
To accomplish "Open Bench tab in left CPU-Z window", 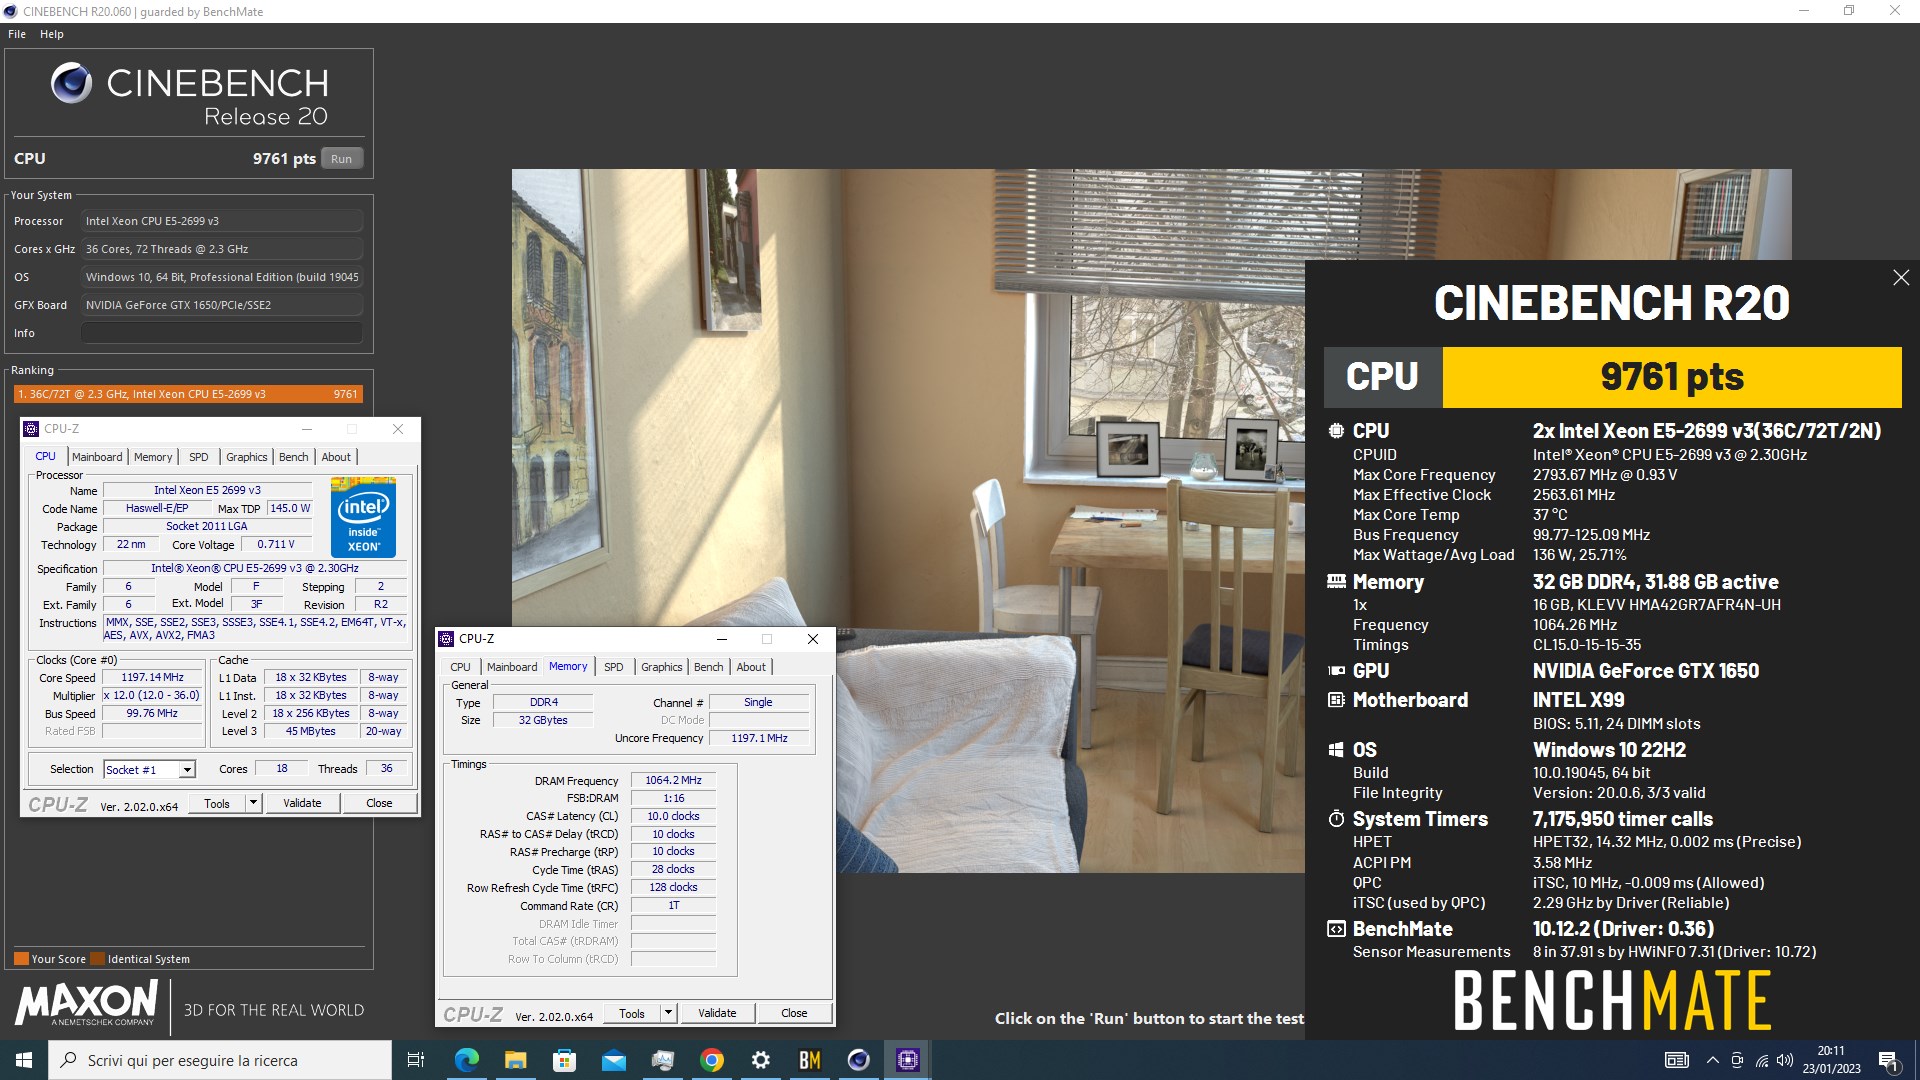I will click(294, 457).
